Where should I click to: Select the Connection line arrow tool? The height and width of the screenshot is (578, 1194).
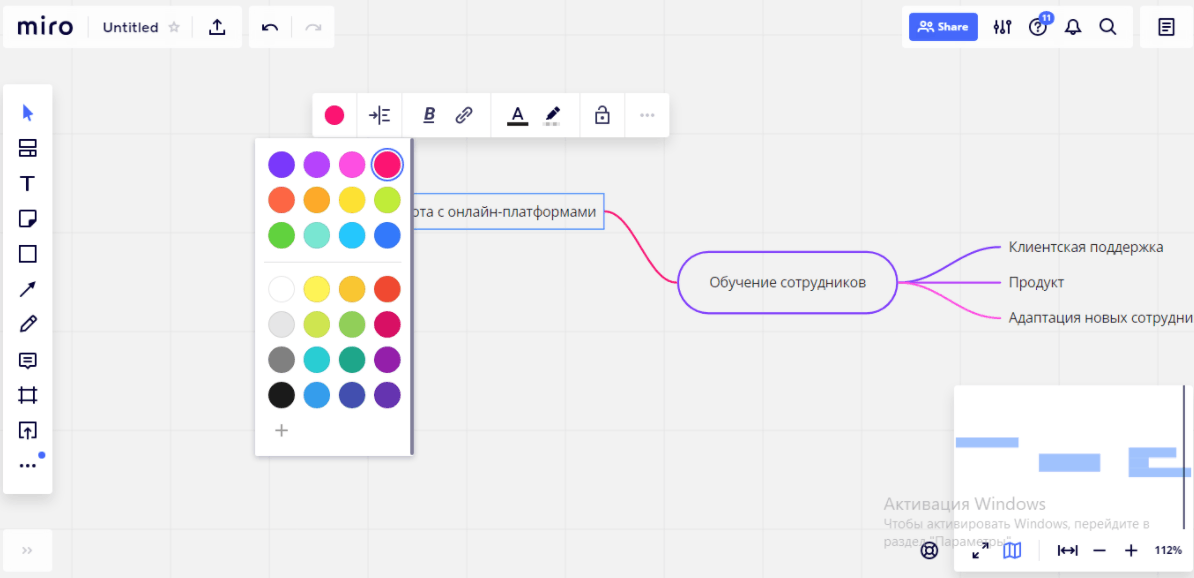[x=28, y=289]
